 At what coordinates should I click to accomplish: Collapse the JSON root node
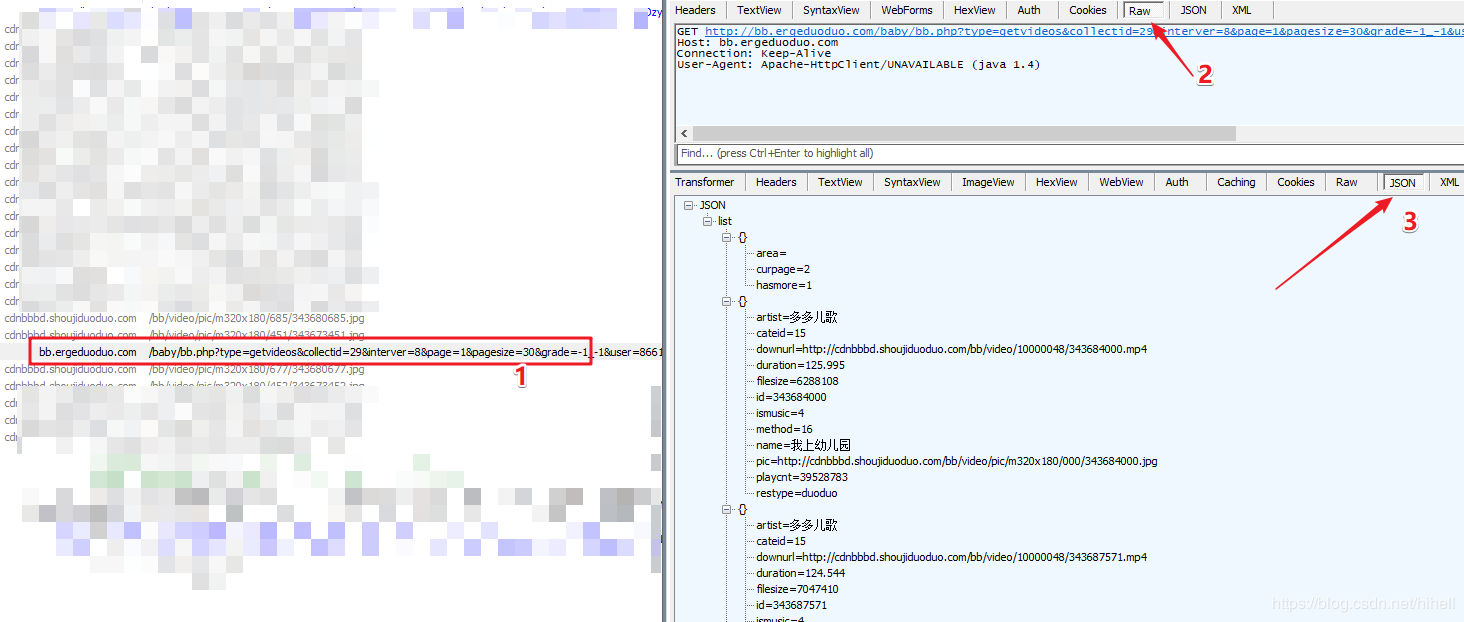pyautogui.click(x=688, y=205)
